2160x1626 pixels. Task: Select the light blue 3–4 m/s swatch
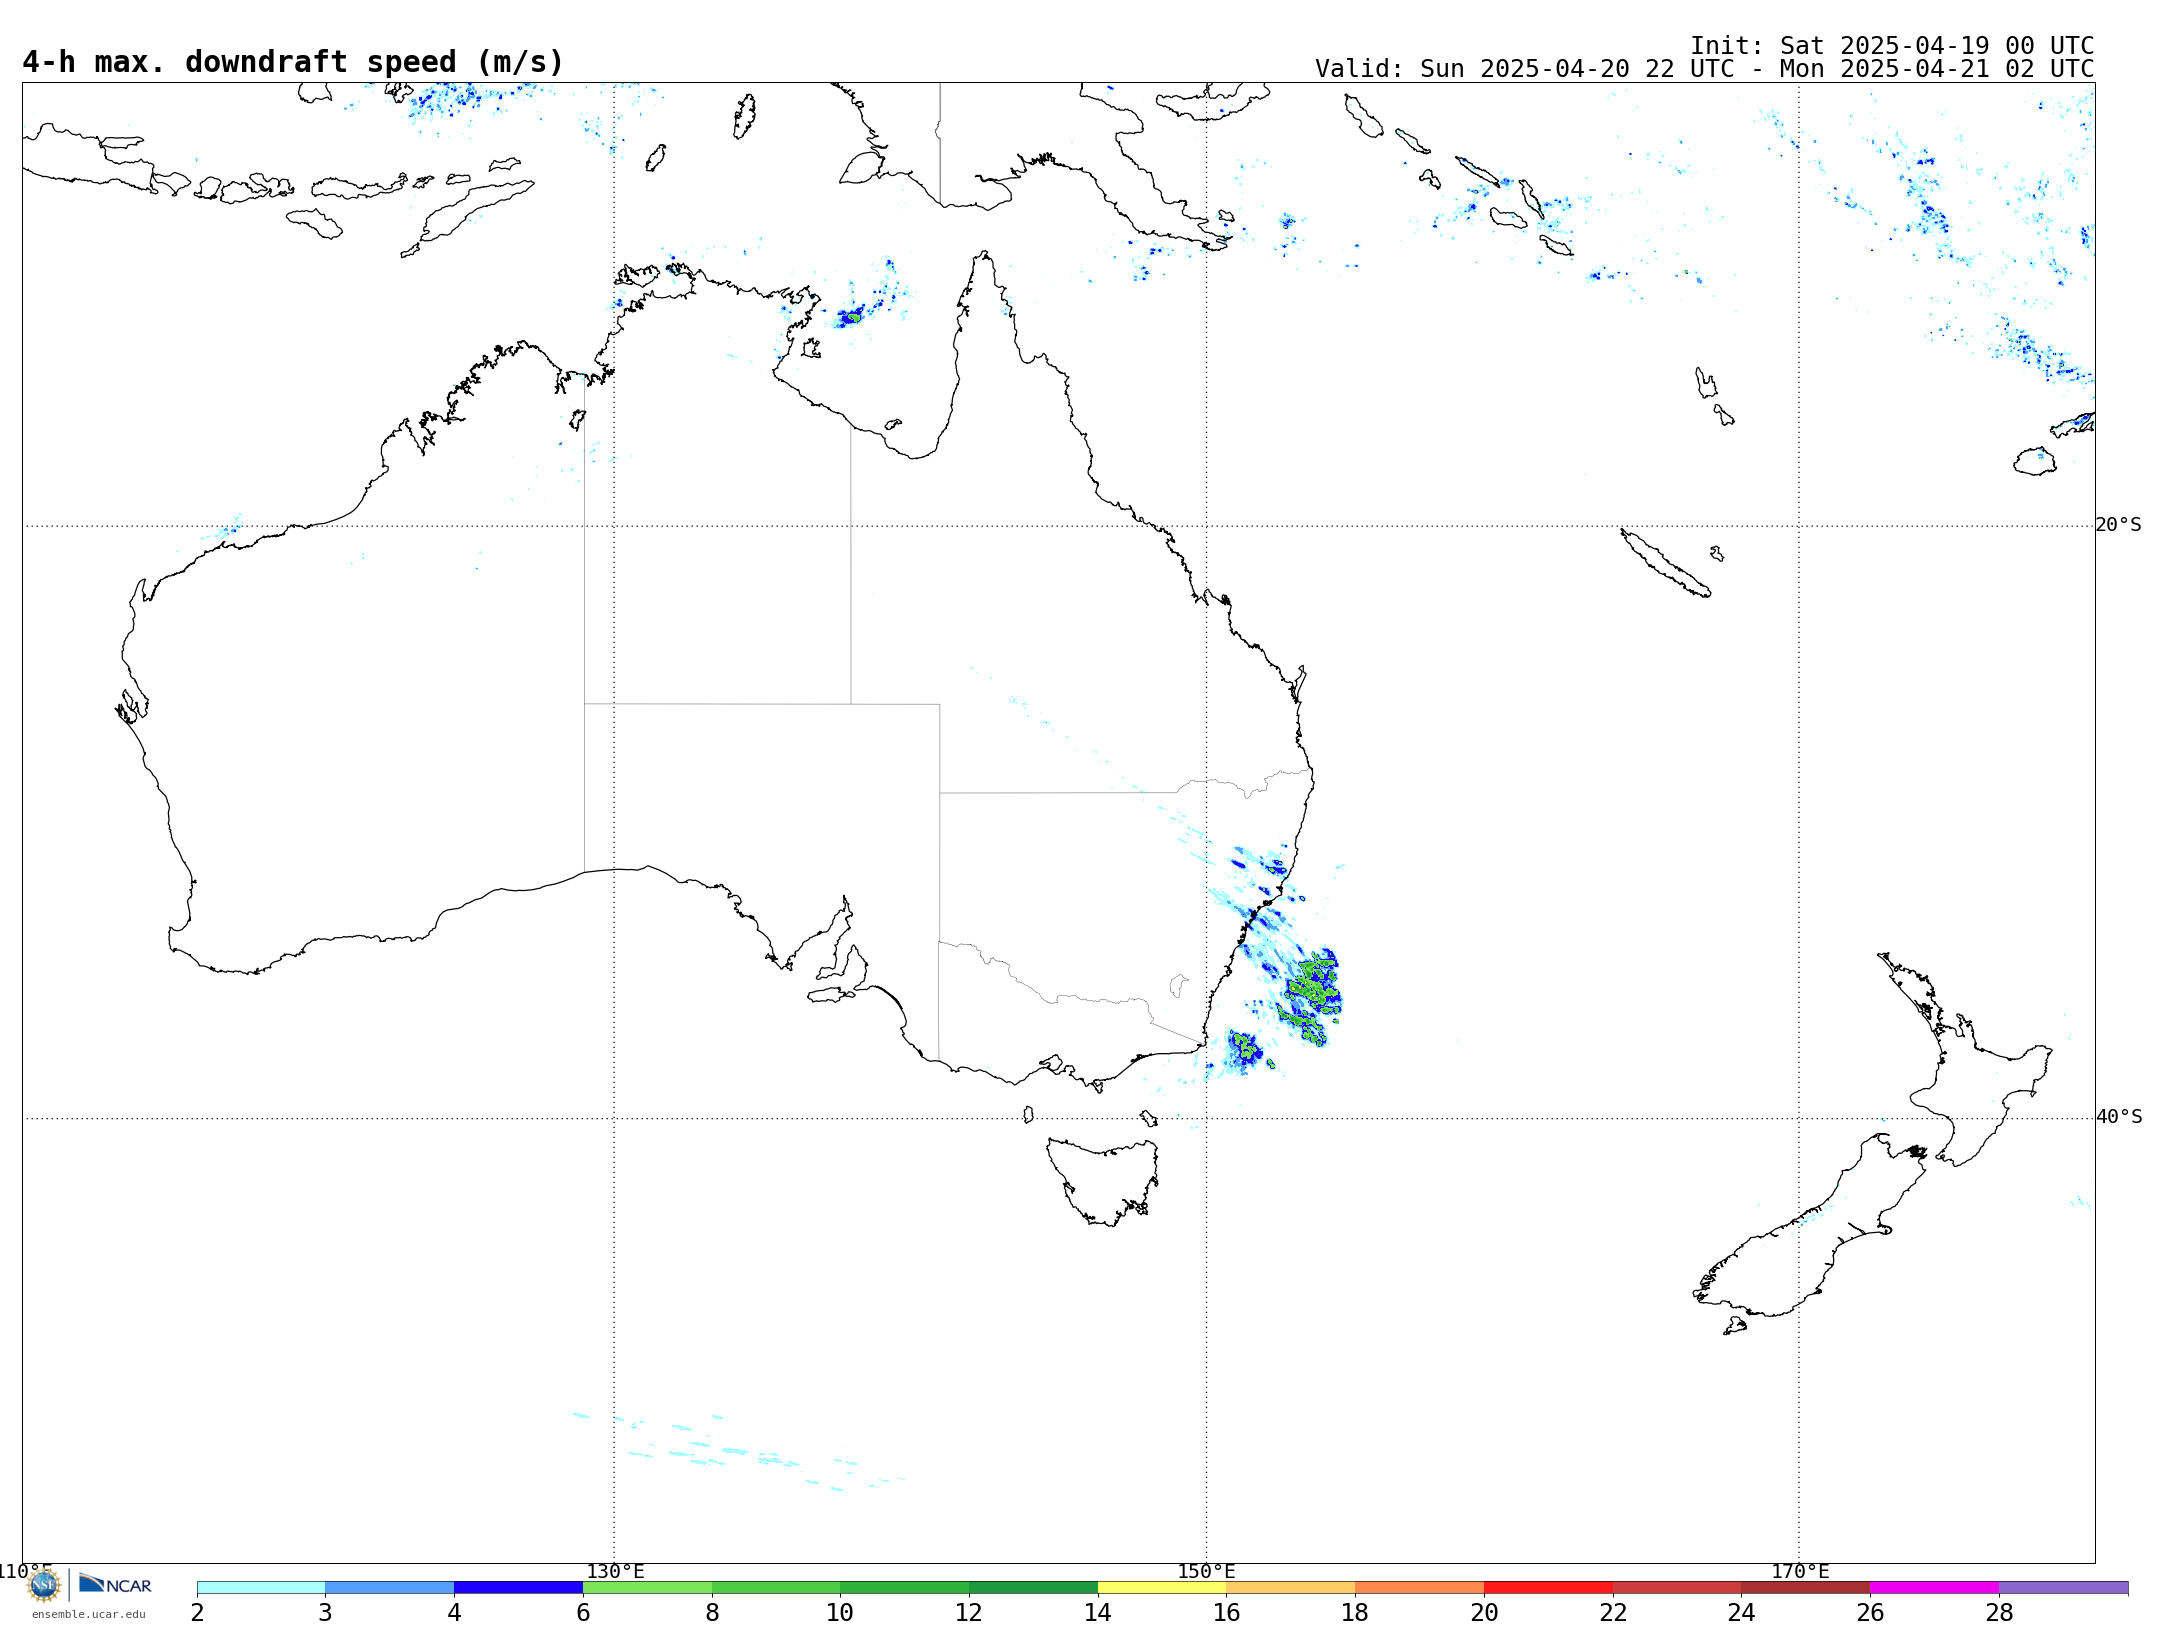(390, 1588)
